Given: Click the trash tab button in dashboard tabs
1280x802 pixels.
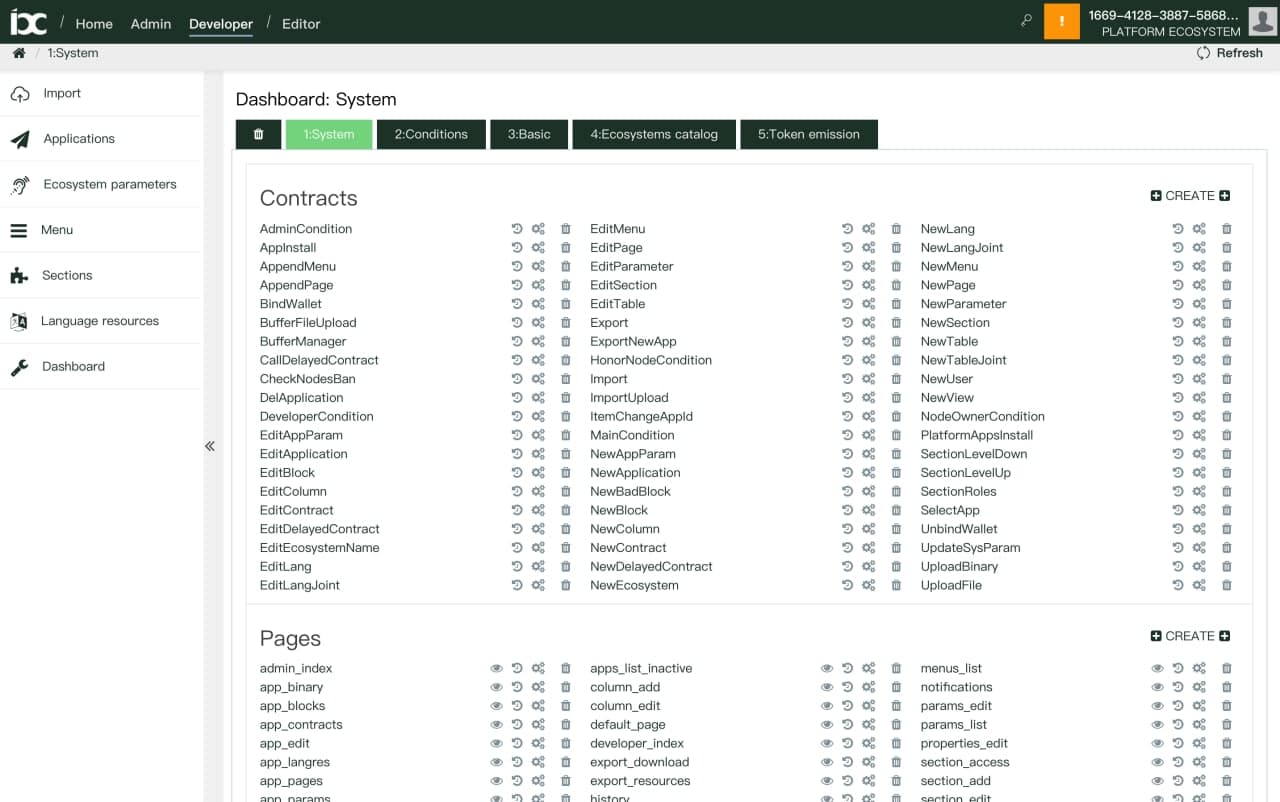Looking at the screenshot, I should 259,134.
